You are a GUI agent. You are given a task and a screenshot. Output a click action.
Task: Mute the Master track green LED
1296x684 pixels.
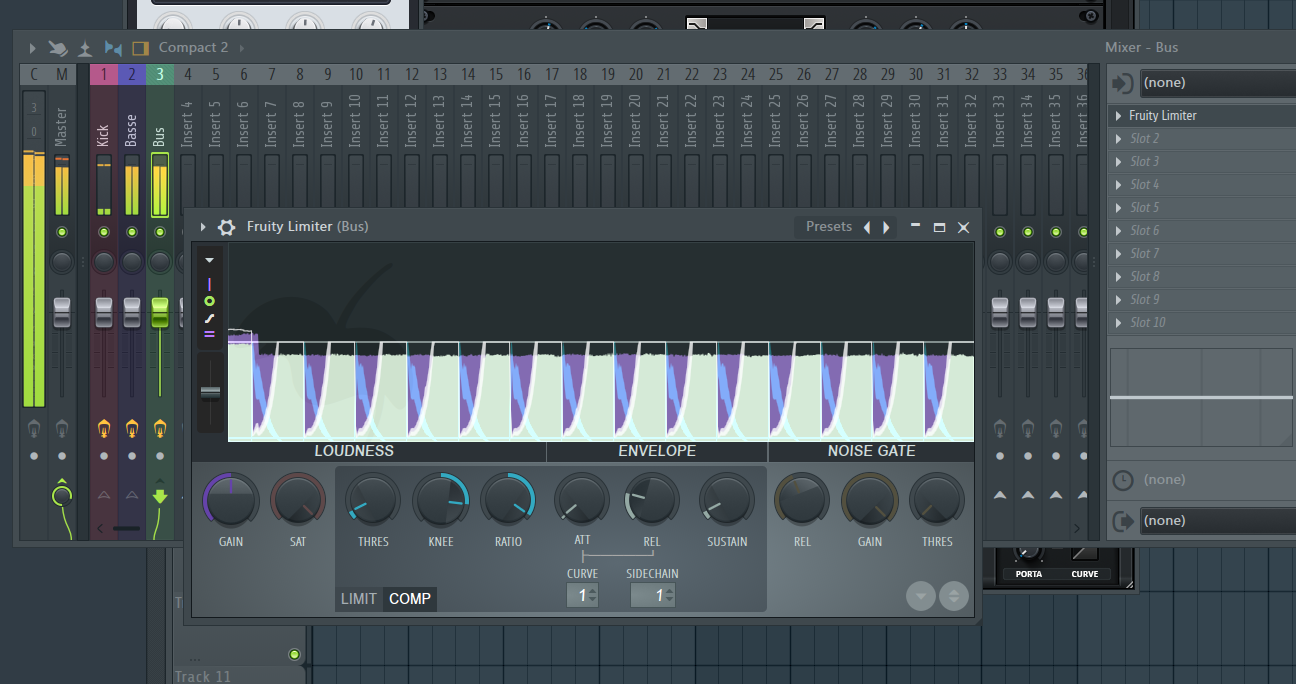pos(62,232)
